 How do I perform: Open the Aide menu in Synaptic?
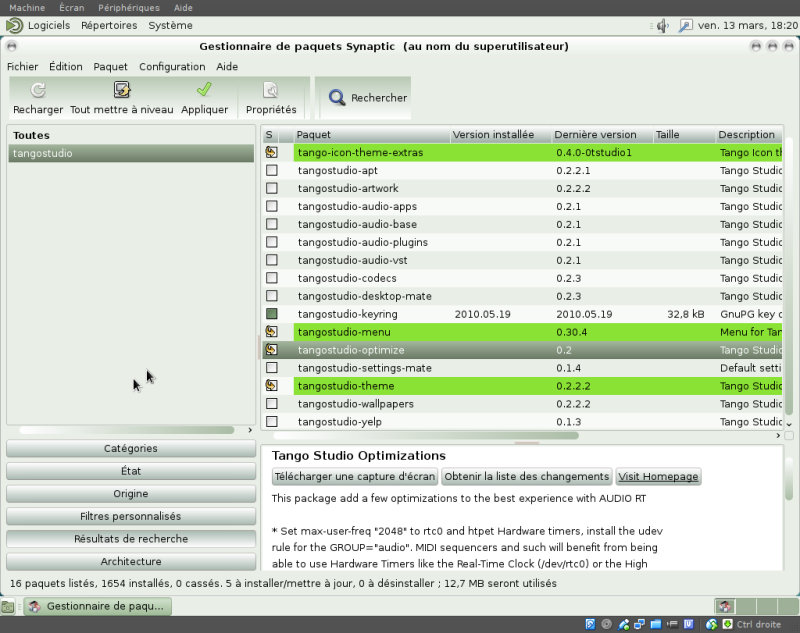pyautogui.click(x=227, y=67)
